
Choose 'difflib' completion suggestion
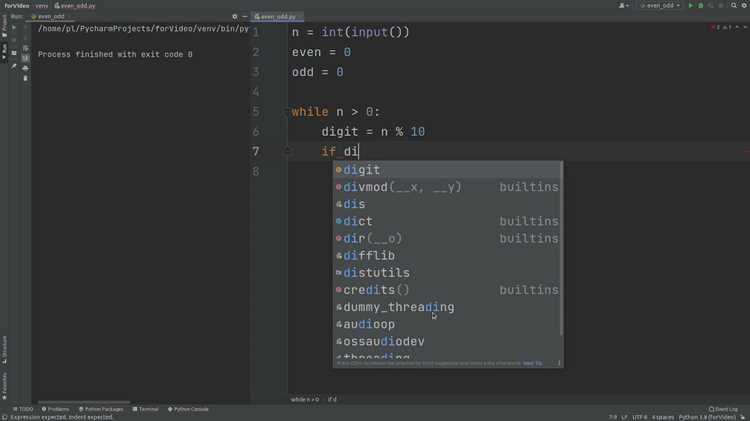448,256
